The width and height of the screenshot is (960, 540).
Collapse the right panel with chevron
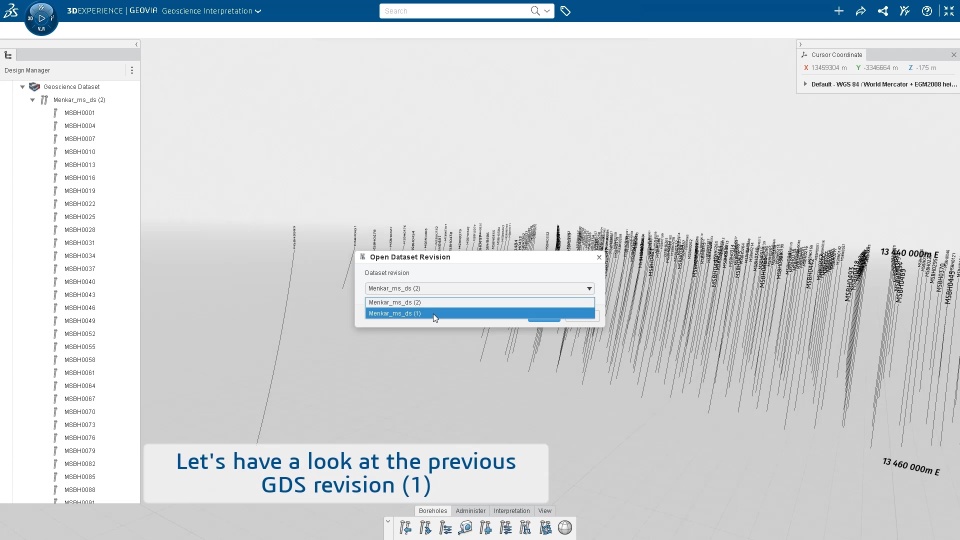tap(800, 44)
